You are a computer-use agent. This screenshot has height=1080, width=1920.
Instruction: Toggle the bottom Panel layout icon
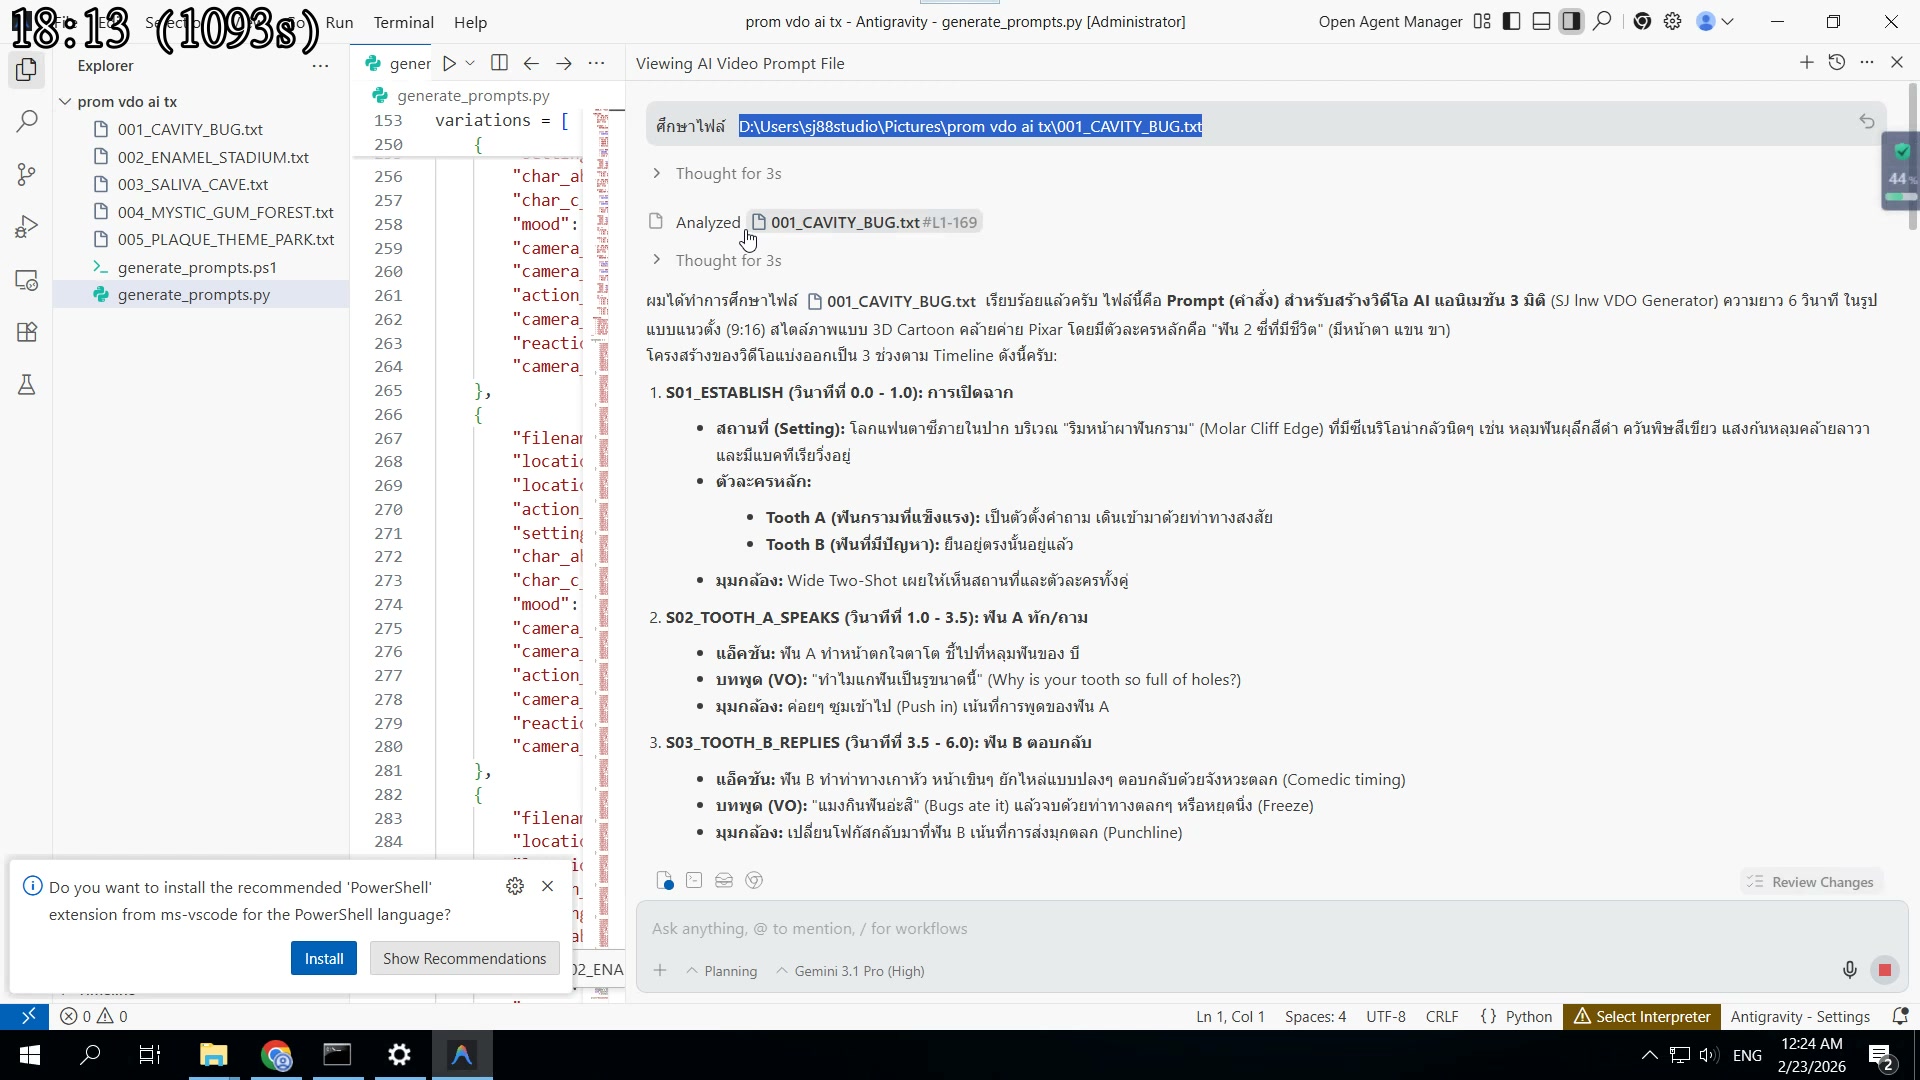point(1541,21)
